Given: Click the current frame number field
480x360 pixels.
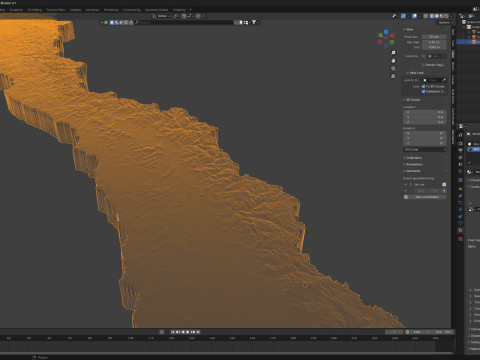Looking at the screenshot, I should (394, 332).
